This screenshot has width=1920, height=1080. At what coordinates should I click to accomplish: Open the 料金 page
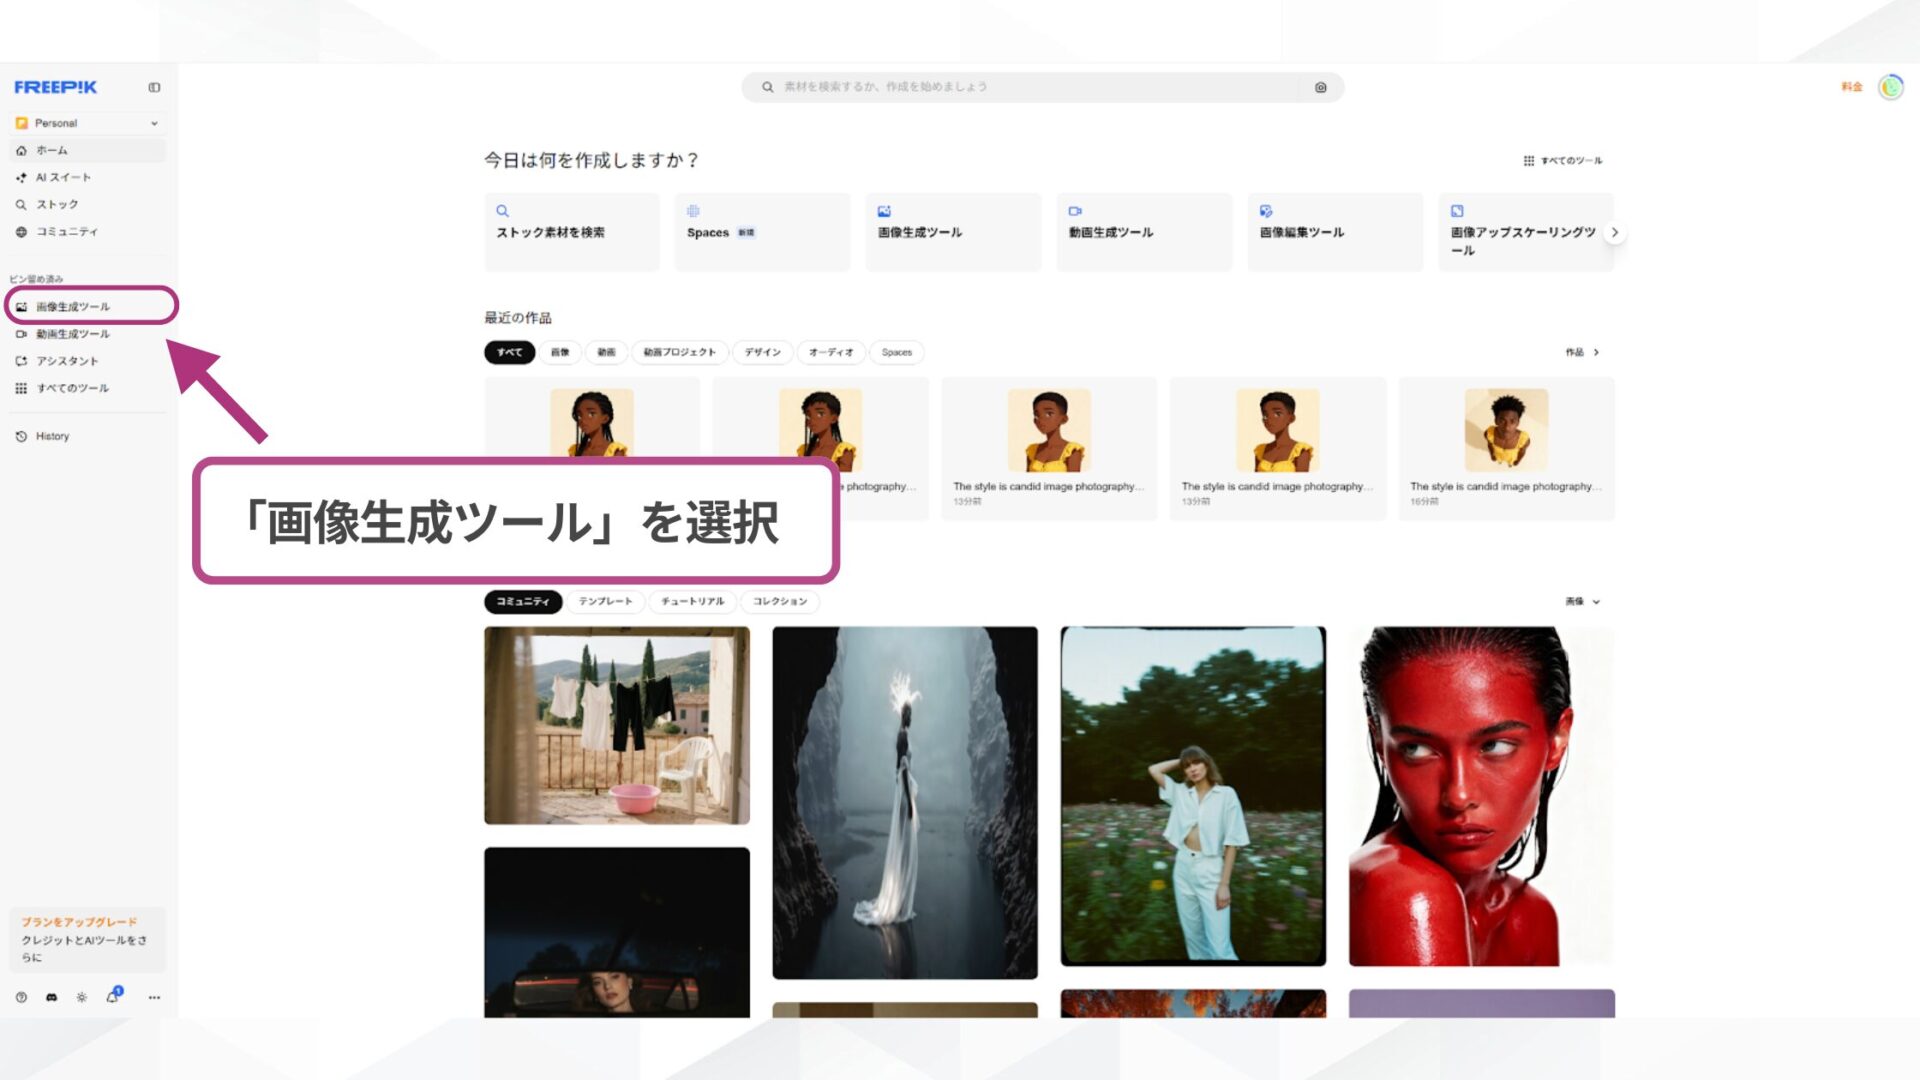[x=1851, y=86]
